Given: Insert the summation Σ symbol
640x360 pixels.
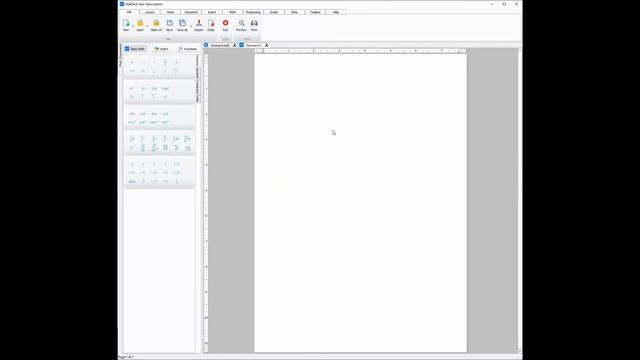Looking at the screenshot, I should [x=176, y=147].
